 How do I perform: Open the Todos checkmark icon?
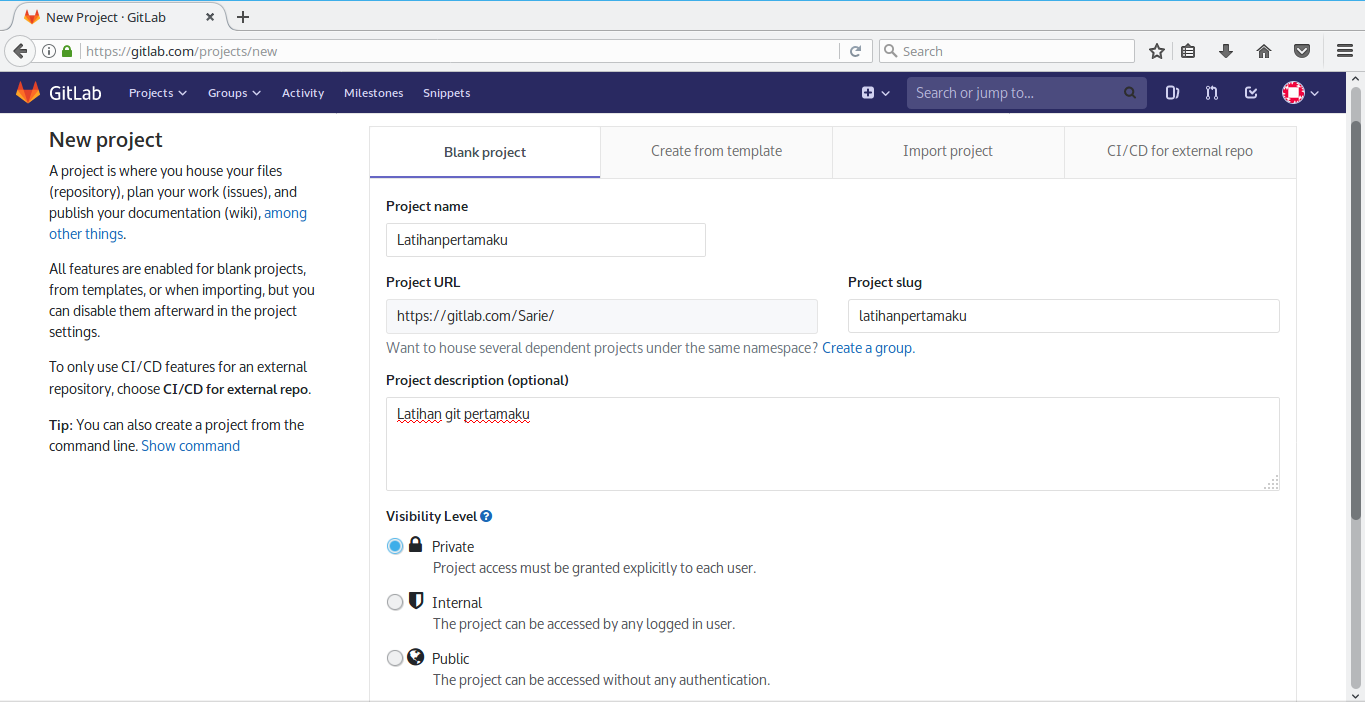tap(1250, 92)
